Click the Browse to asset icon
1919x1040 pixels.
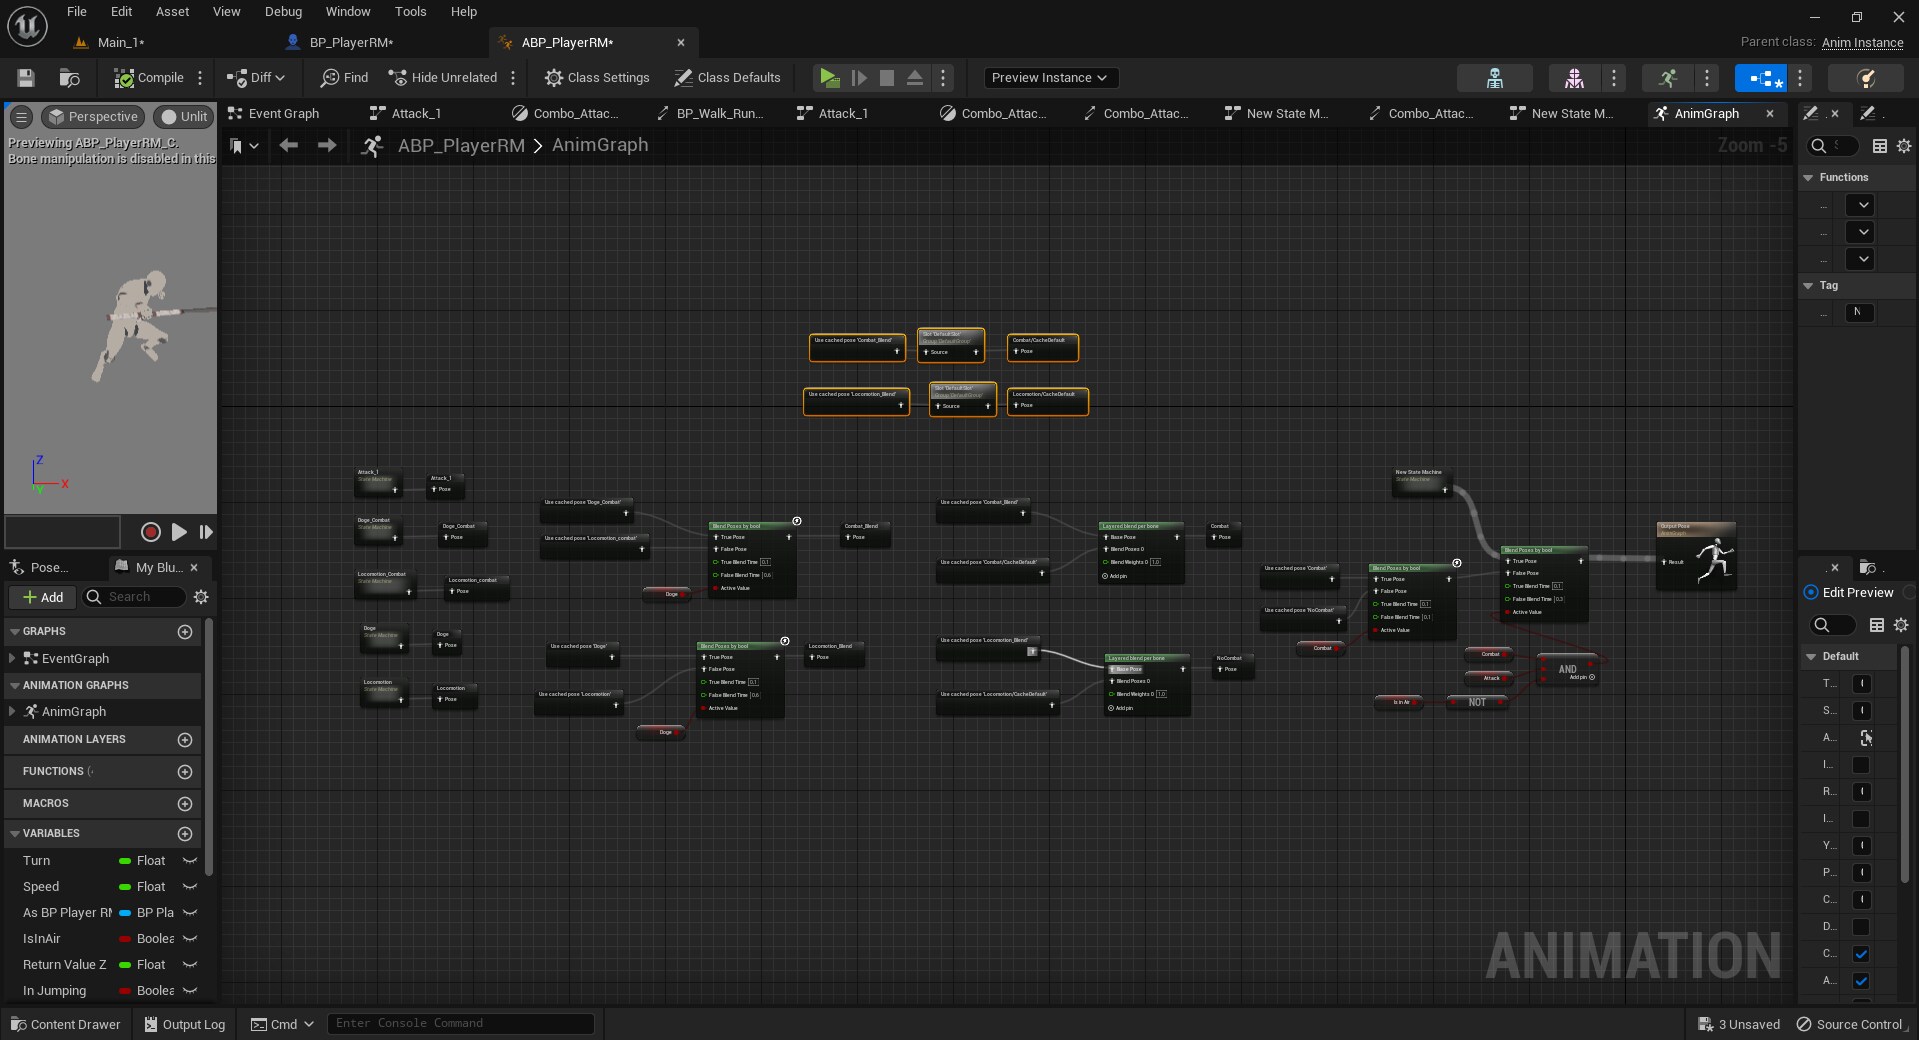click(69, 78)
